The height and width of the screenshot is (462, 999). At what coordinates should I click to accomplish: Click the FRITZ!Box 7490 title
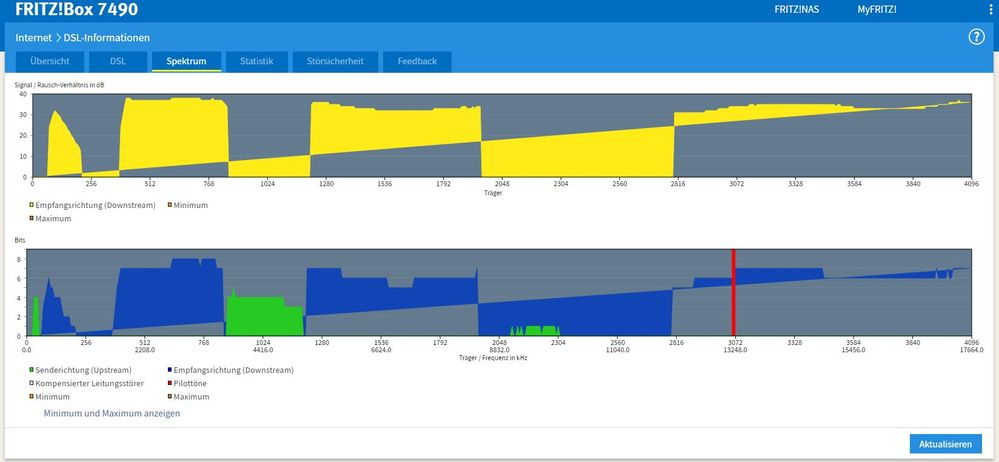pos(76,10)
